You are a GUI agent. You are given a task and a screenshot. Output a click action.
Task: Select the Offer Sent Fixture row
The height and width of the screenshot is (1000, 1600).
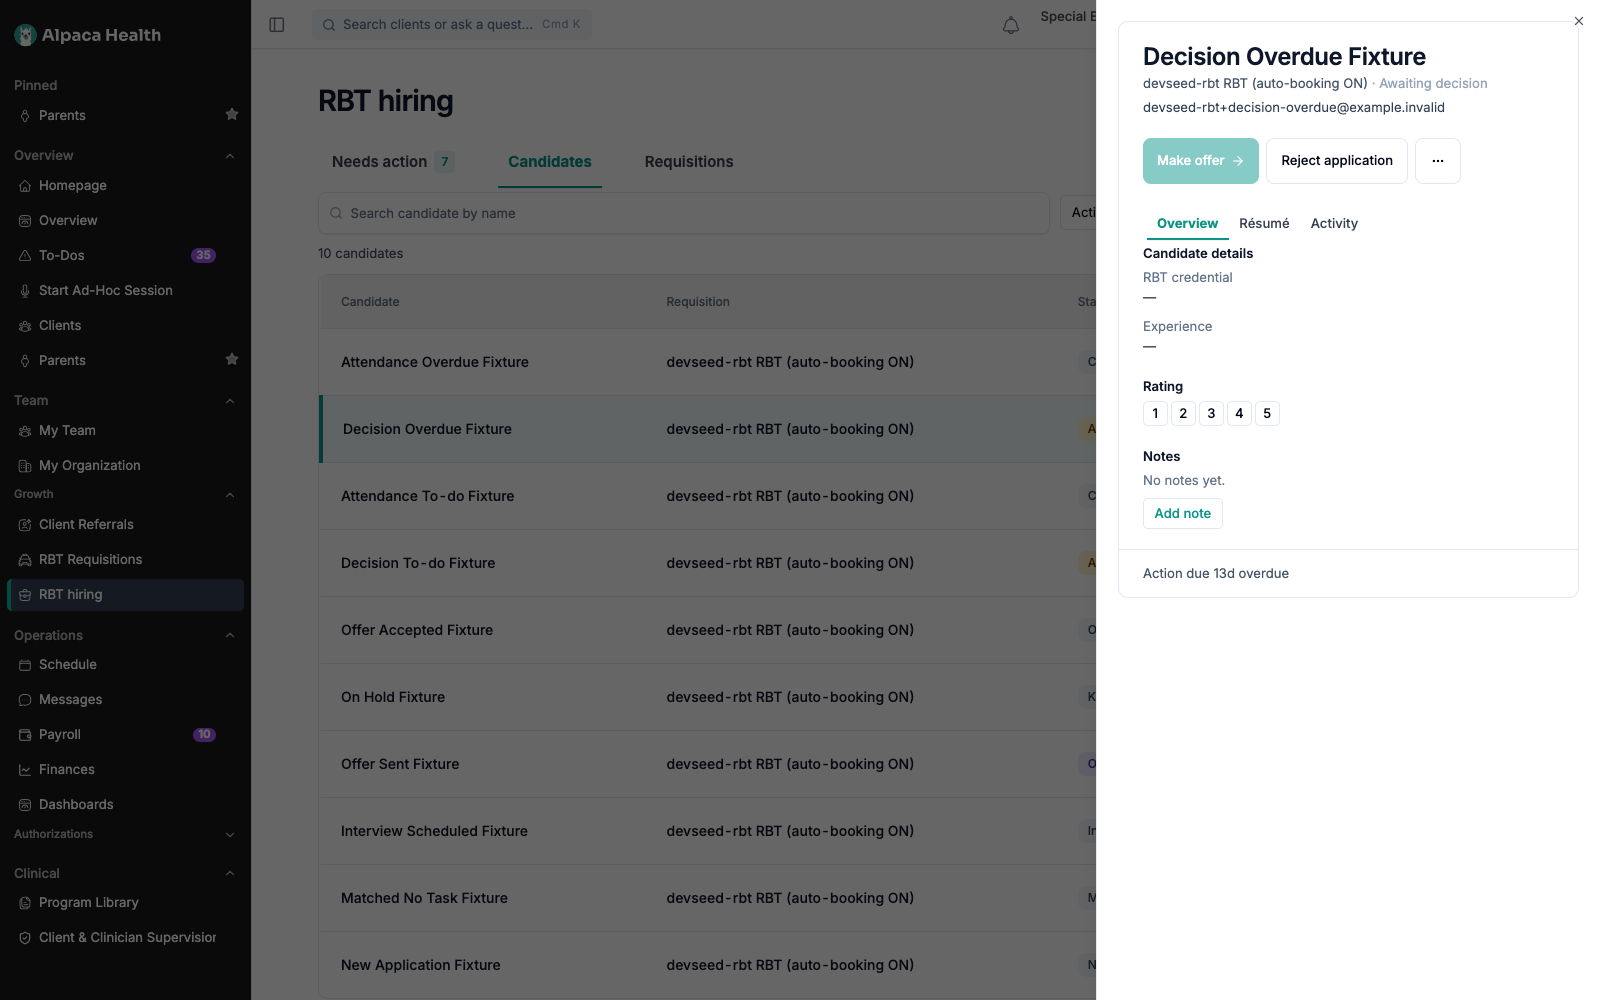[x=708, y=765]
